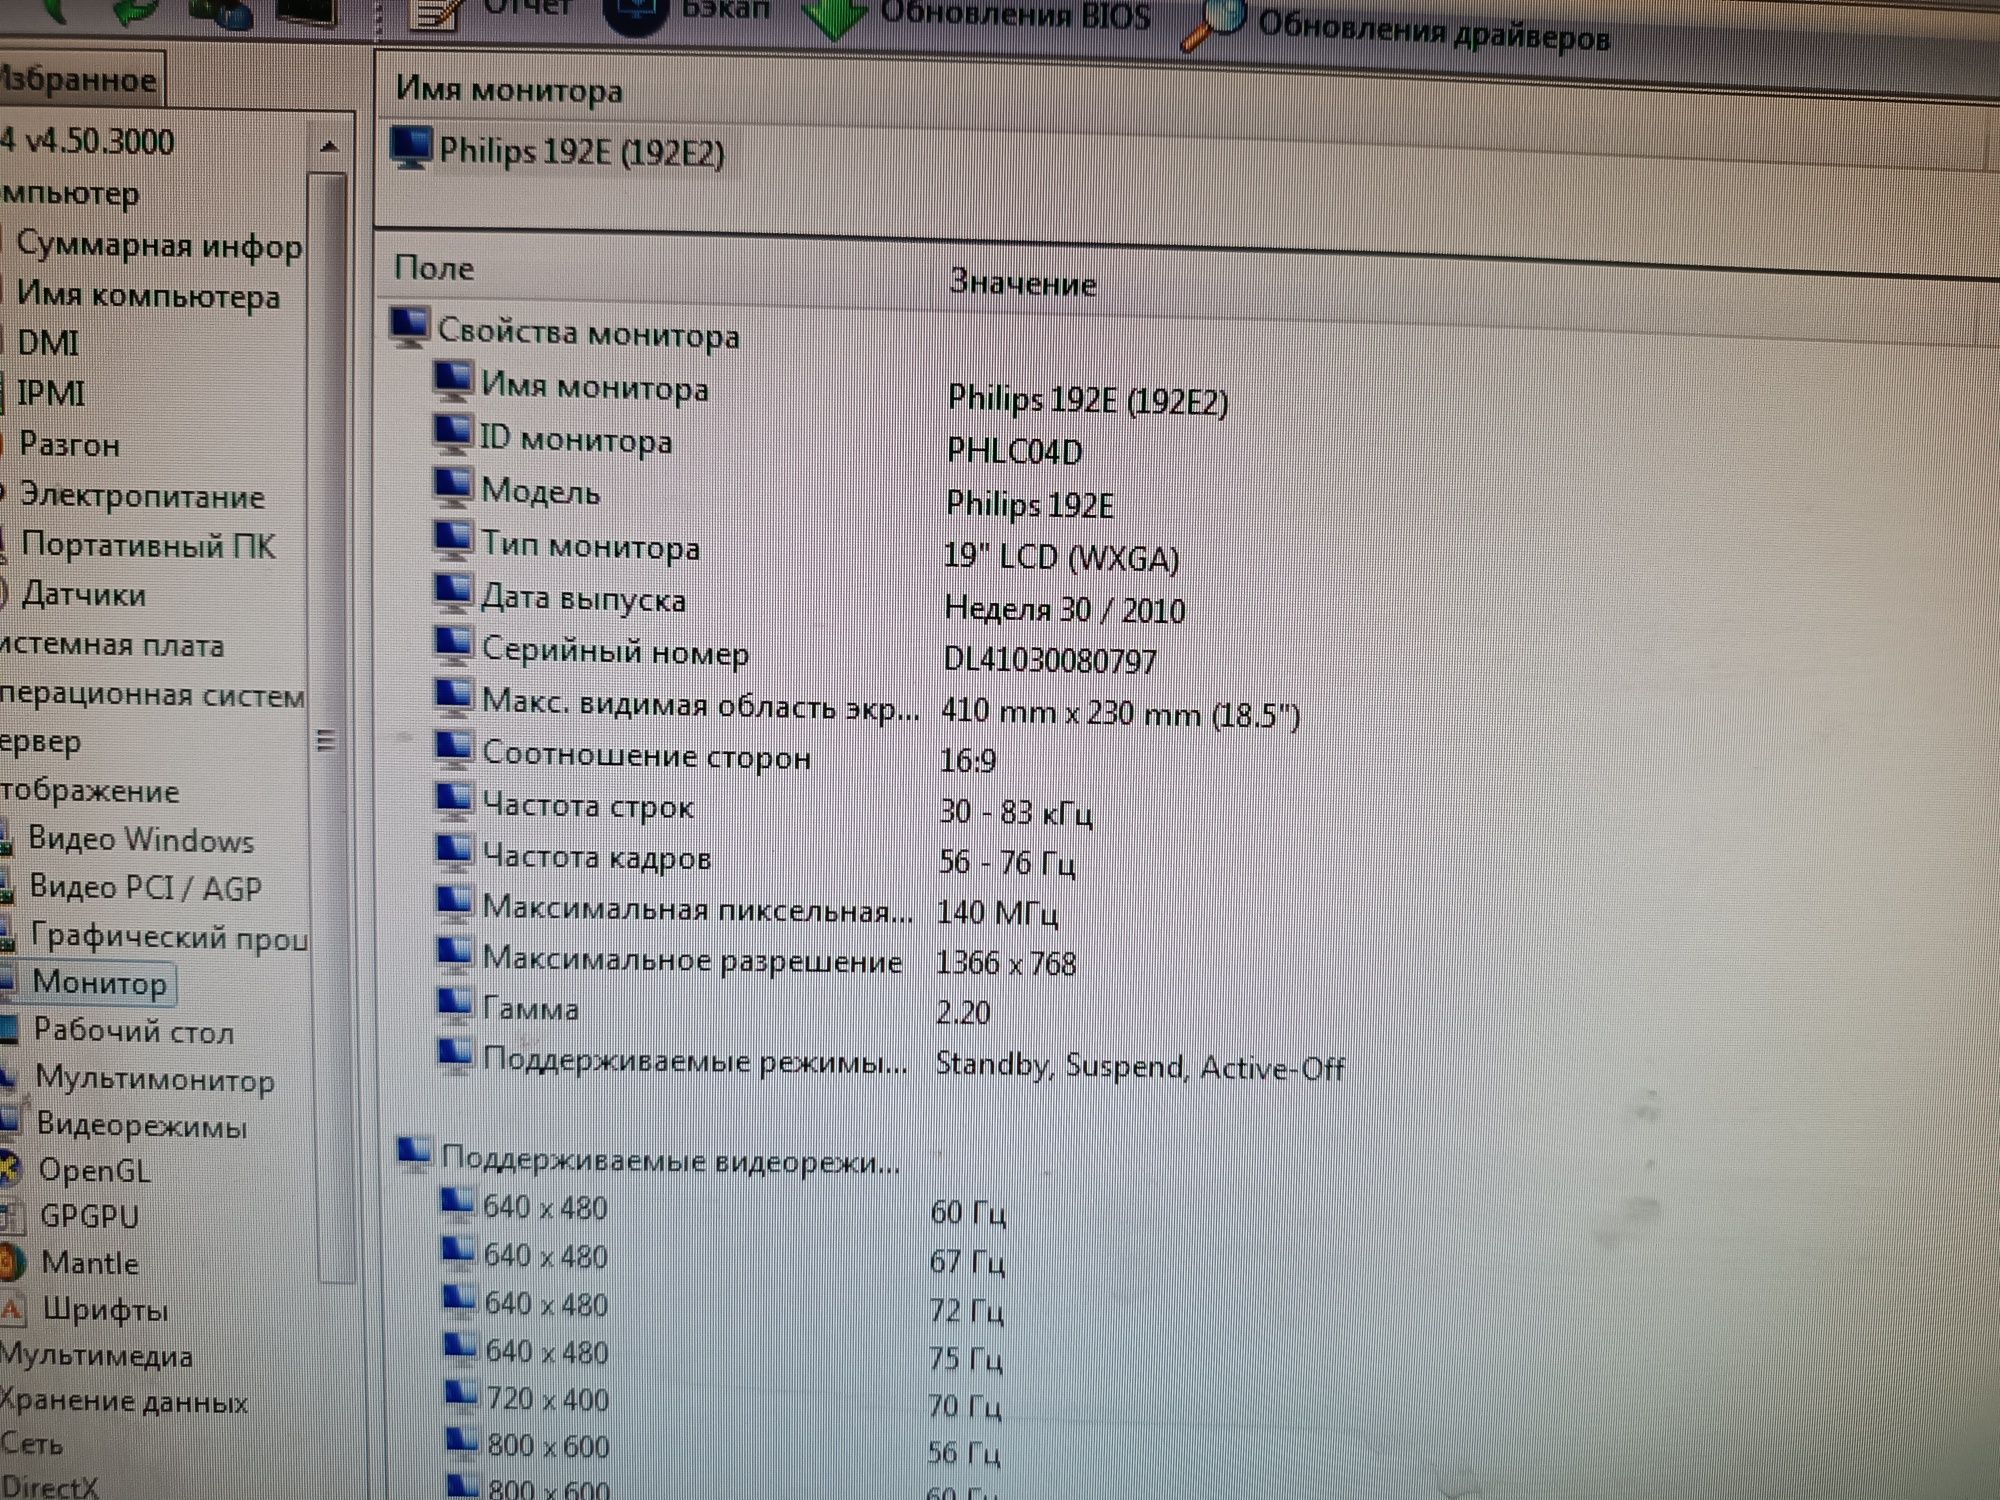Switch to the Избранное tab

(78, 79)
